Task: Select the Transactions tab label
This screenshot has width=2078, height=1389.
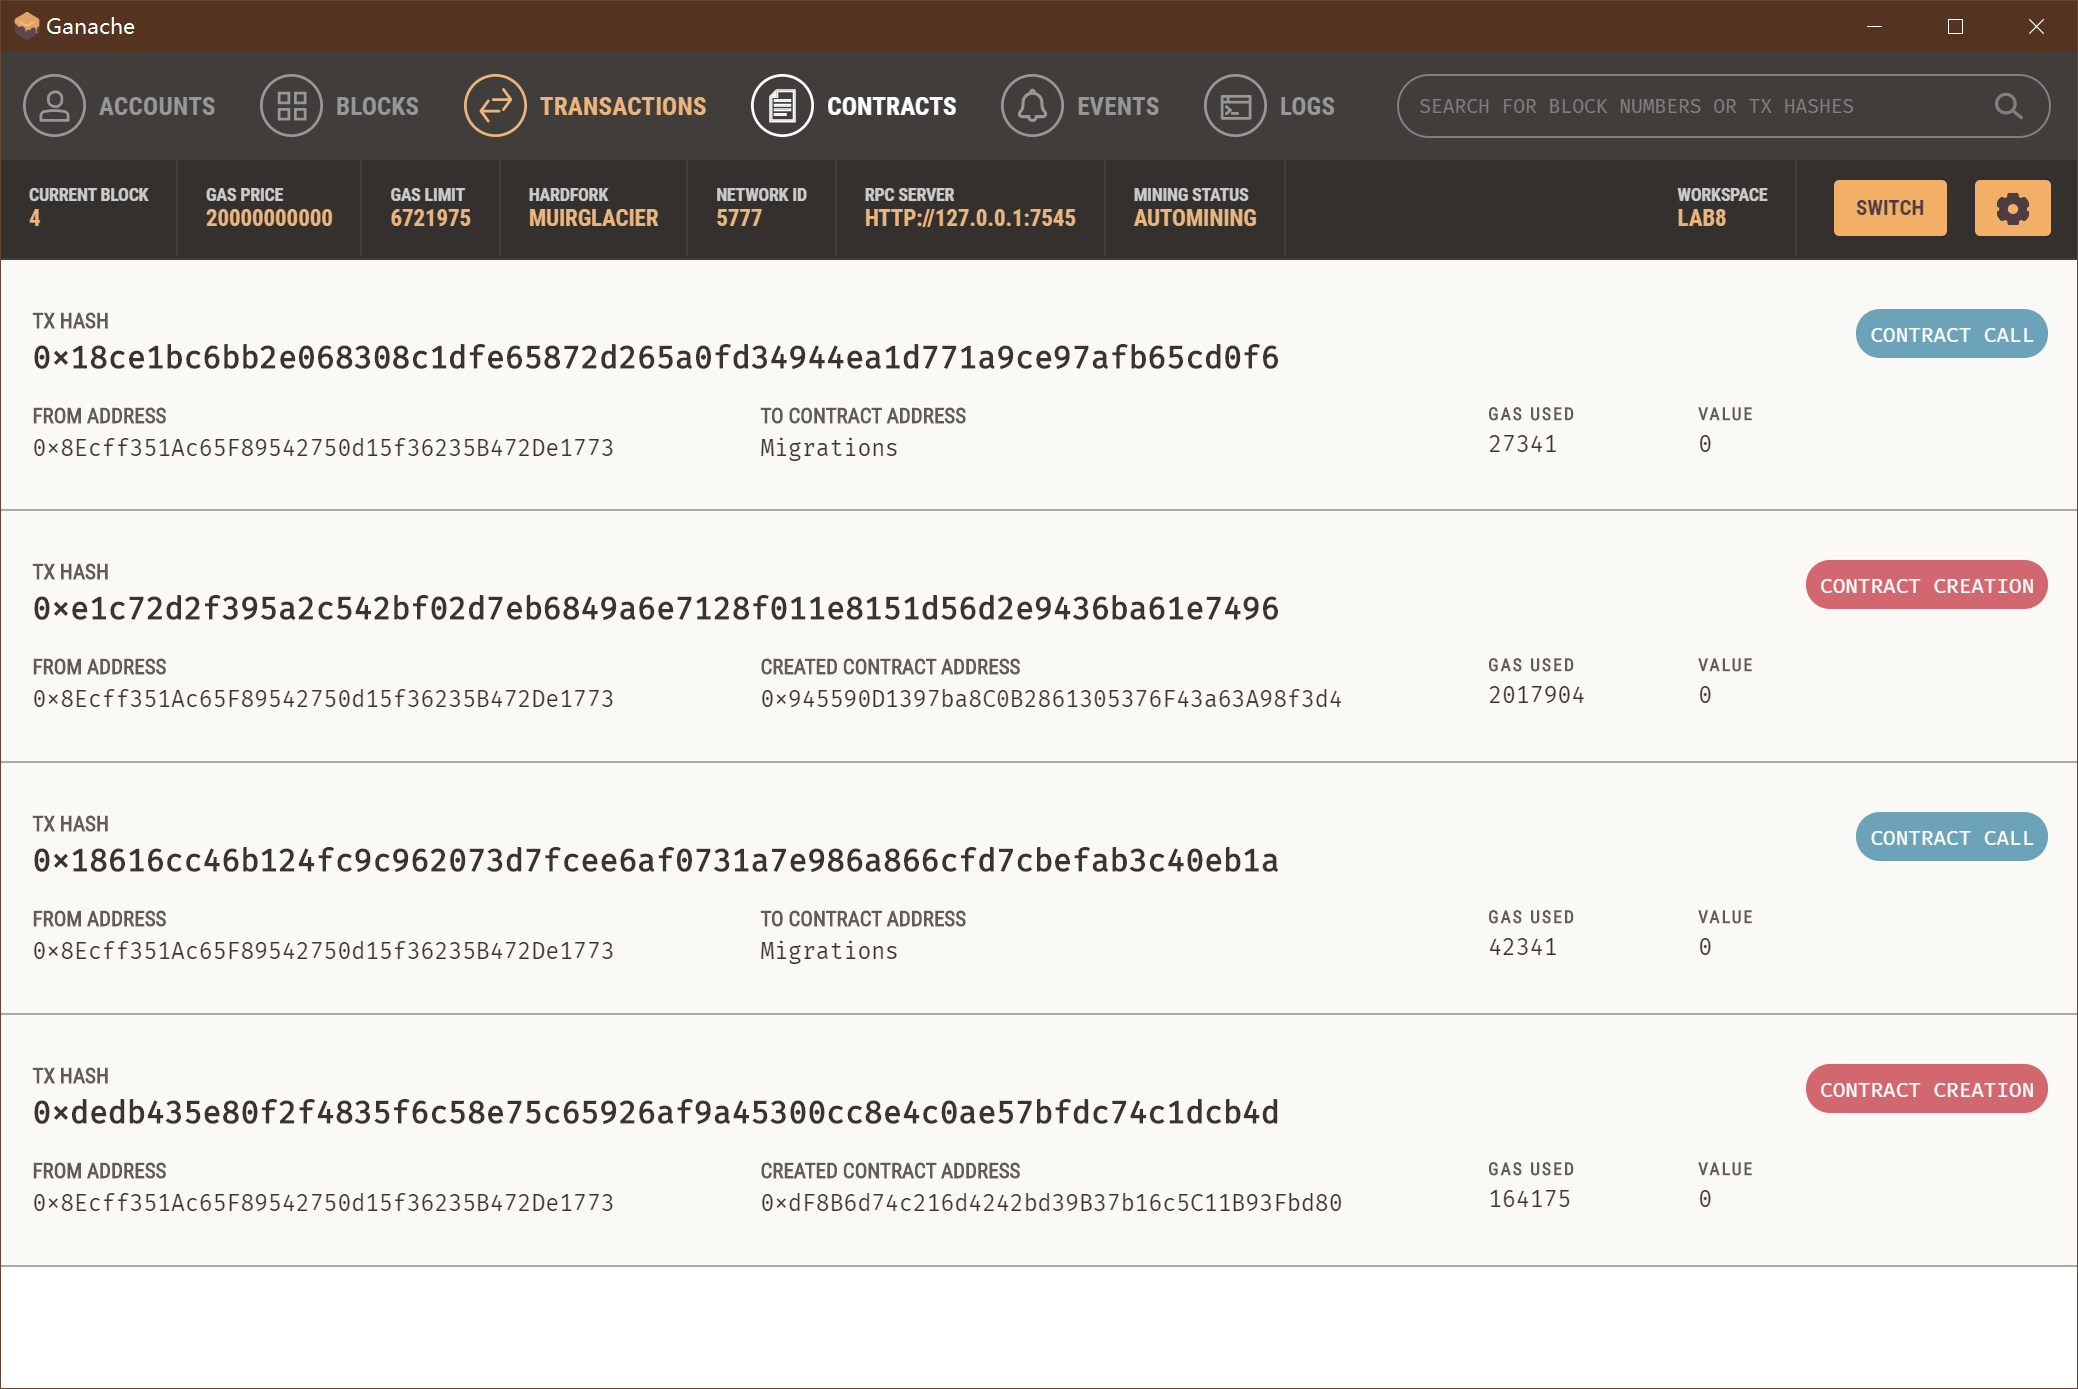Action: [623, 106]
